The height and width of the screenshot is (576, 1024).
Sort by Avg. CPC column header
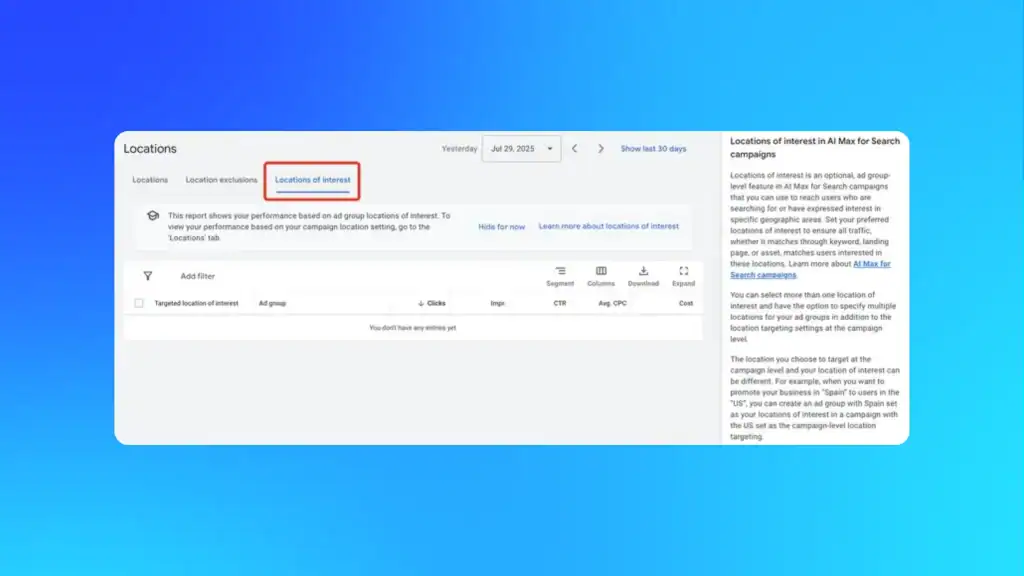pos(613,303)
